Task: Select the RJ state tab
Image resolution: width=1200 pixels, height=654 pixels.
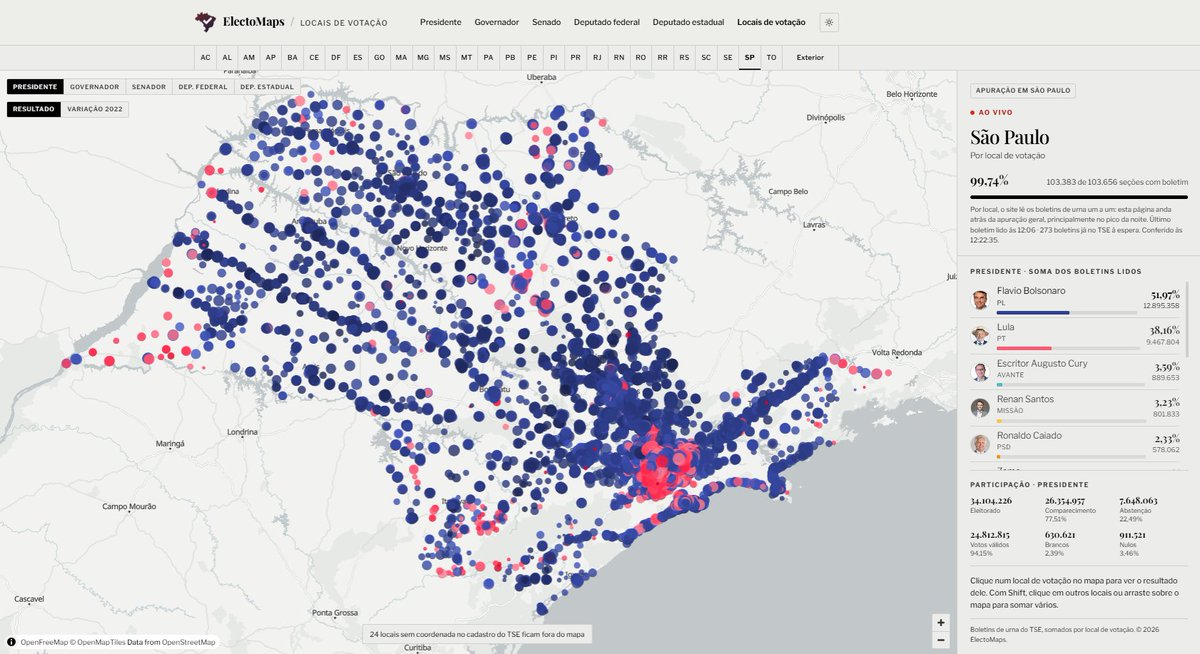Action: coord(598,58)
